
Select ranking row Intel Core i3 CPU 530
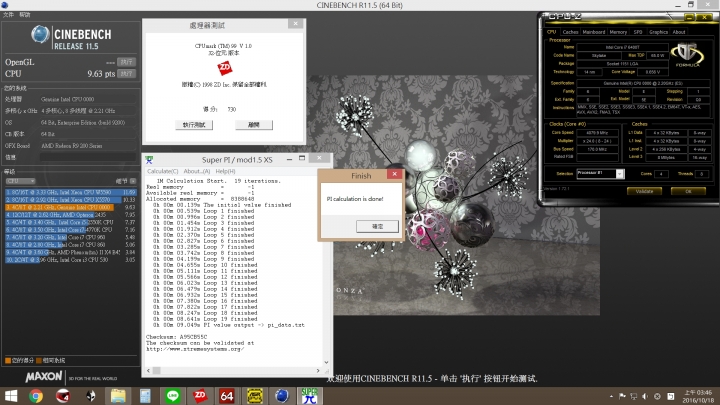pos(71,259)
